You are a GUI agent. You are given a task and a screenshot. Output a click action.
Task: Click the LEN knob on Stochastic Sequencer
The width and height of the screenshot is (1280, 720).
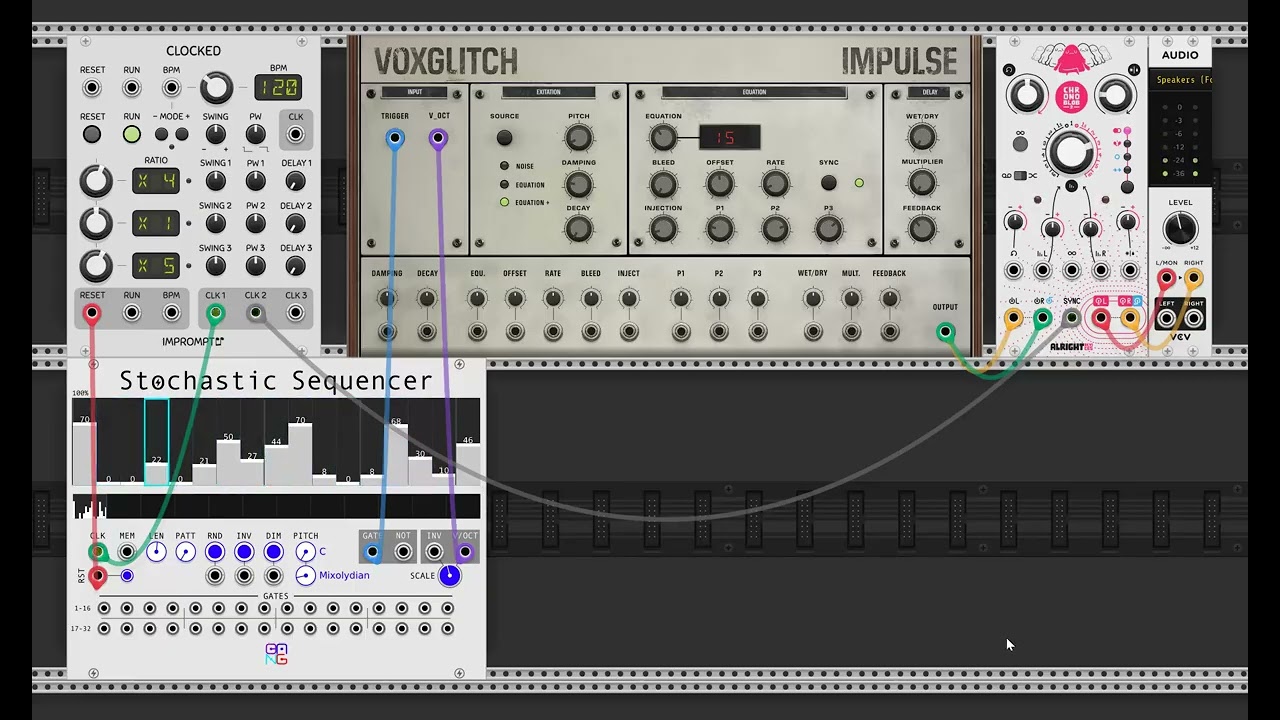156,552
